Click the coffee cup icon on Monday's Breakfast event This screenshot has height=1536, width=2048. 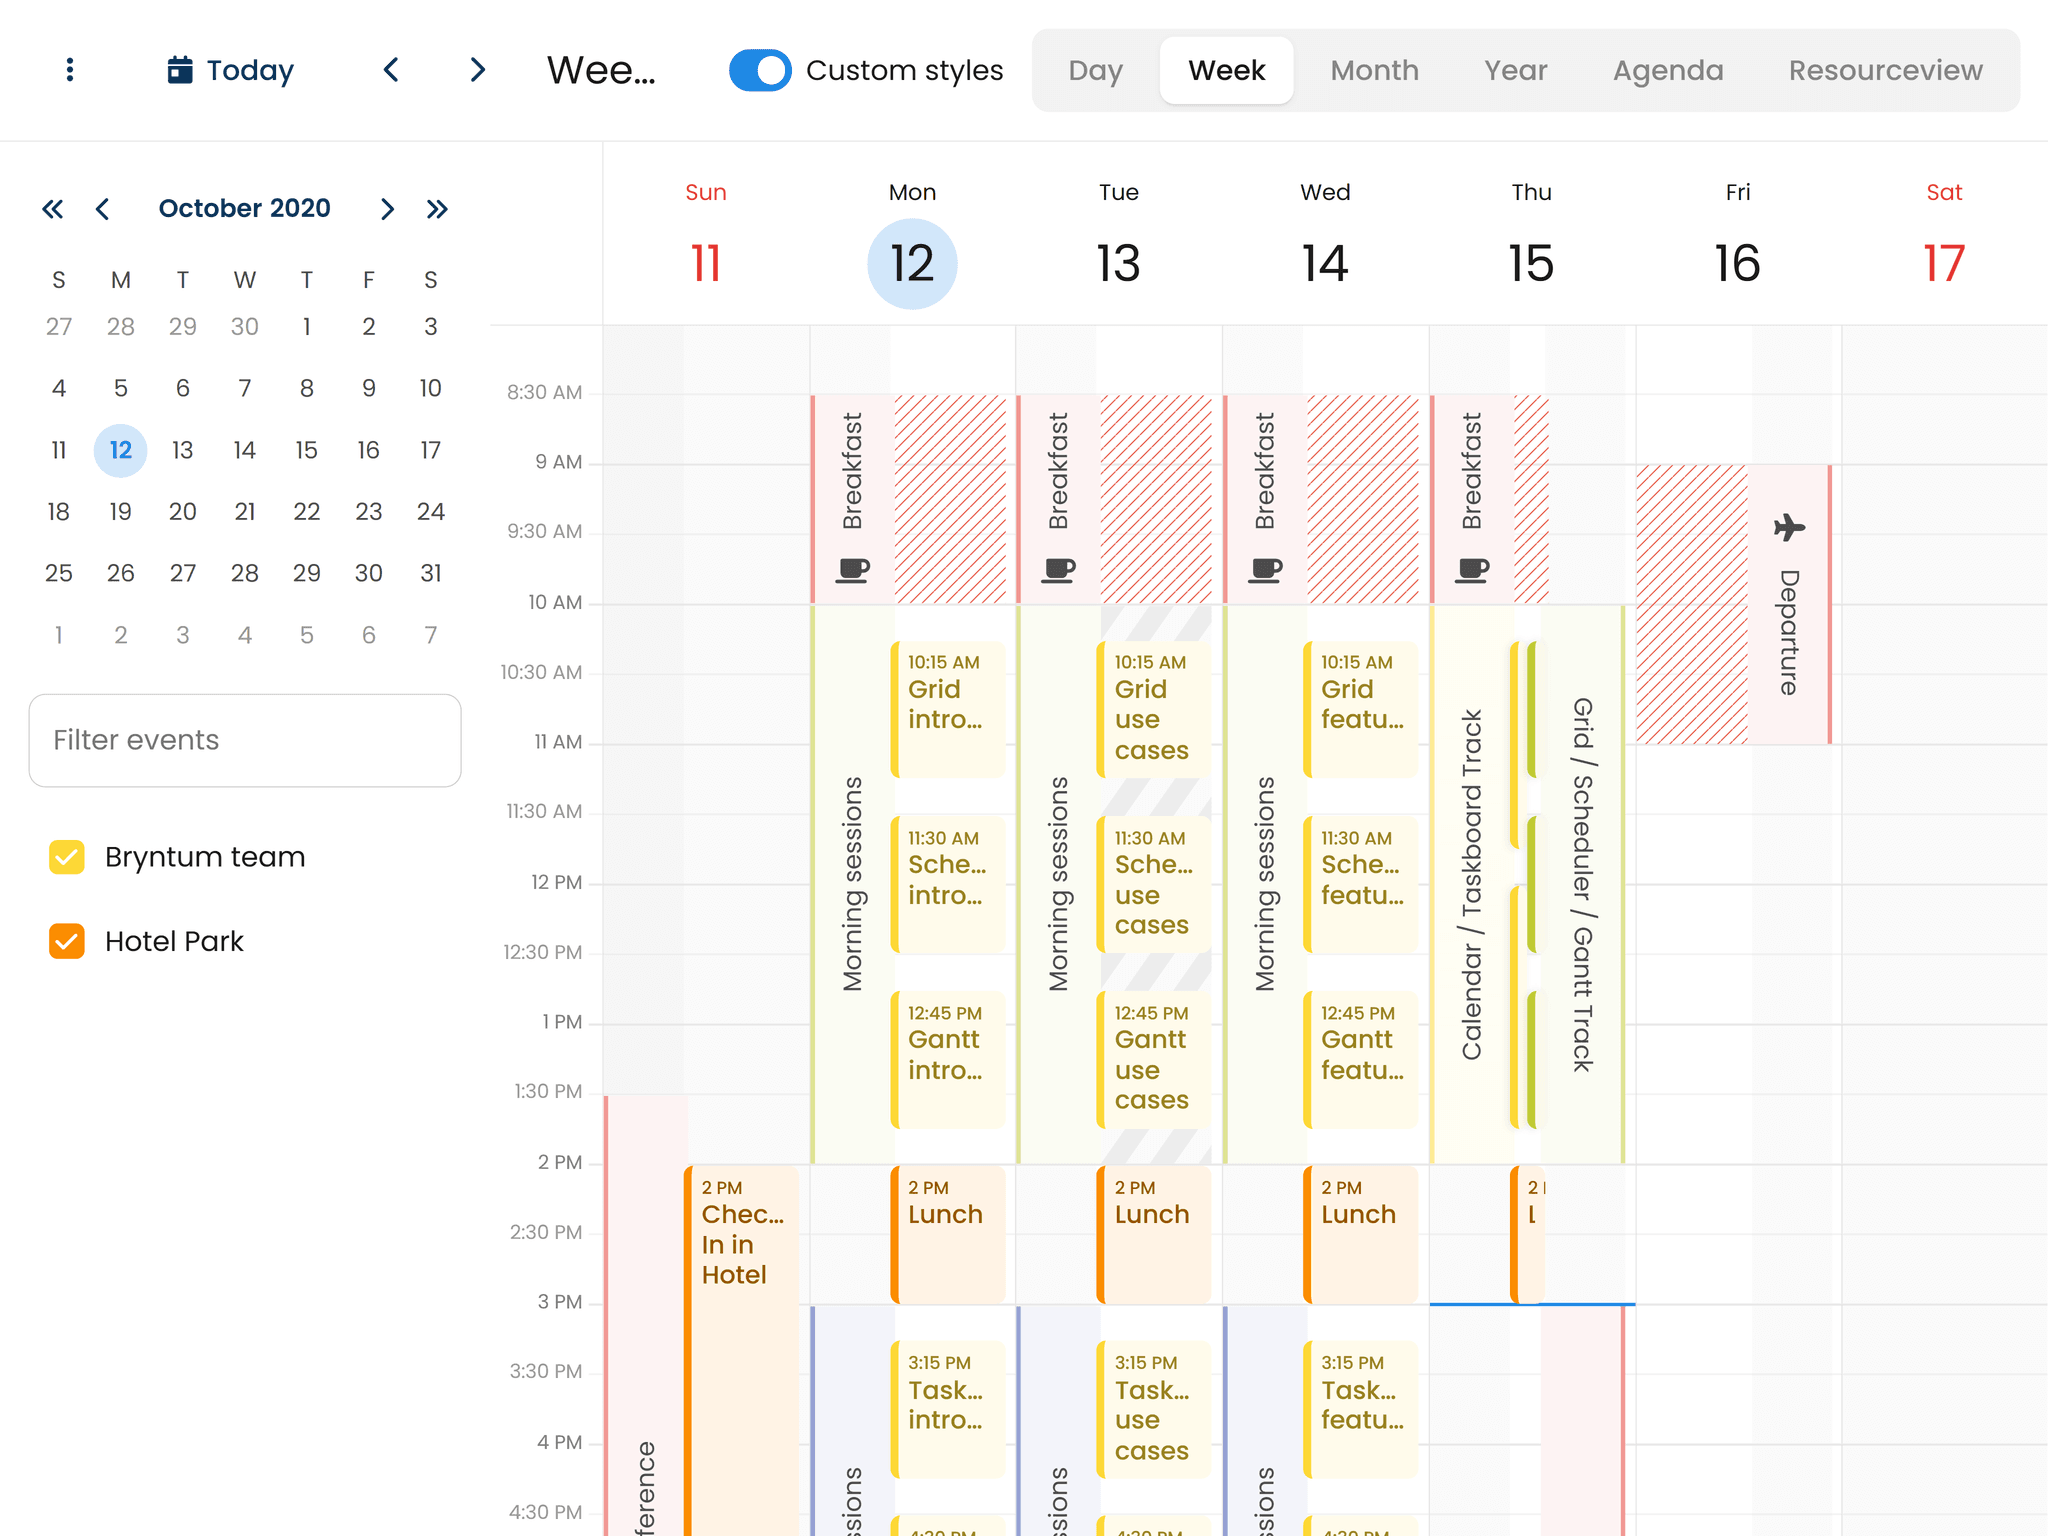coord(853,568)
